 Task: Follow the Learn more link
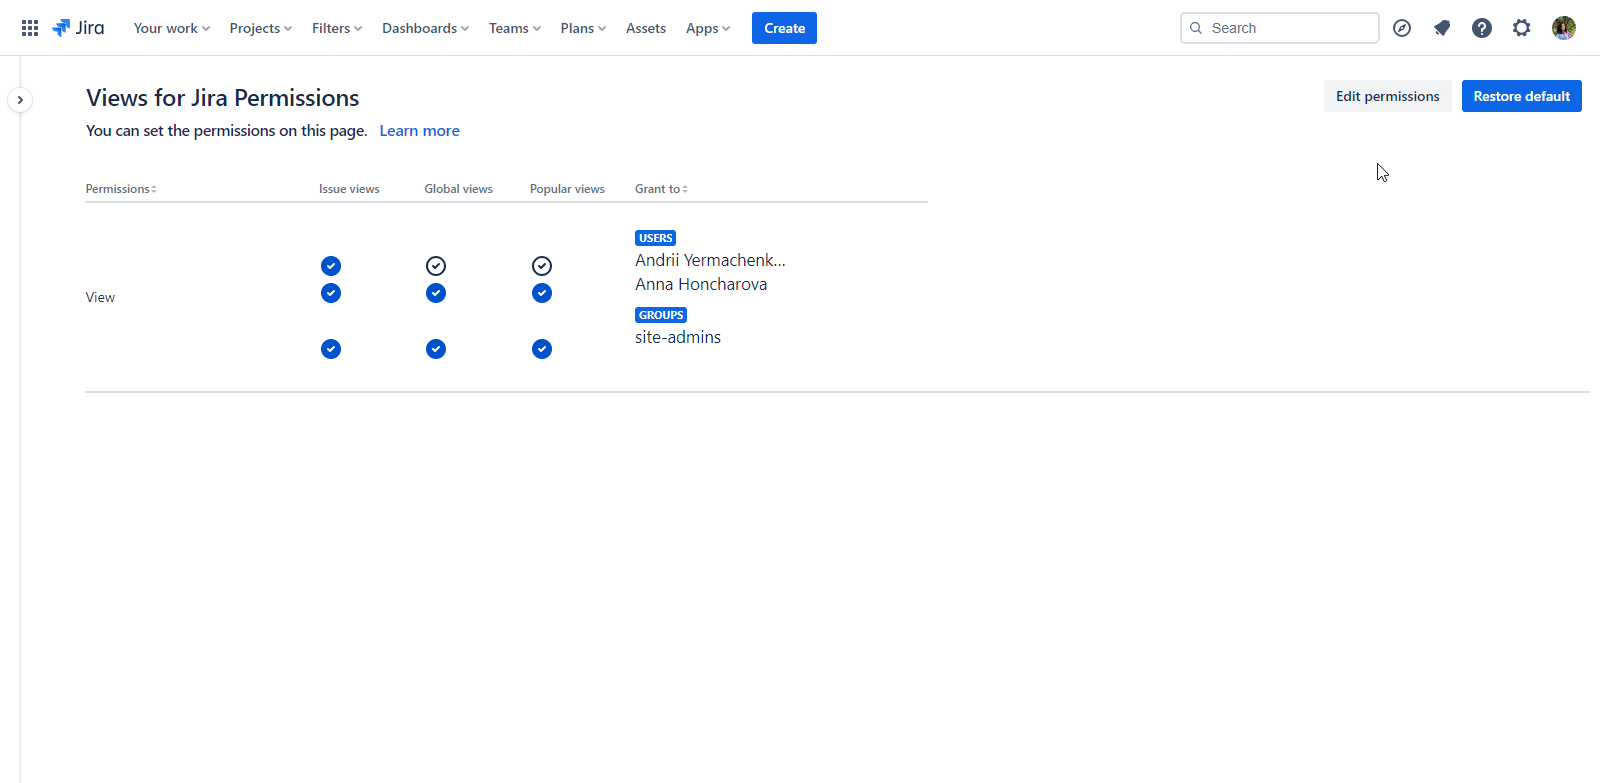coord(419,131)
